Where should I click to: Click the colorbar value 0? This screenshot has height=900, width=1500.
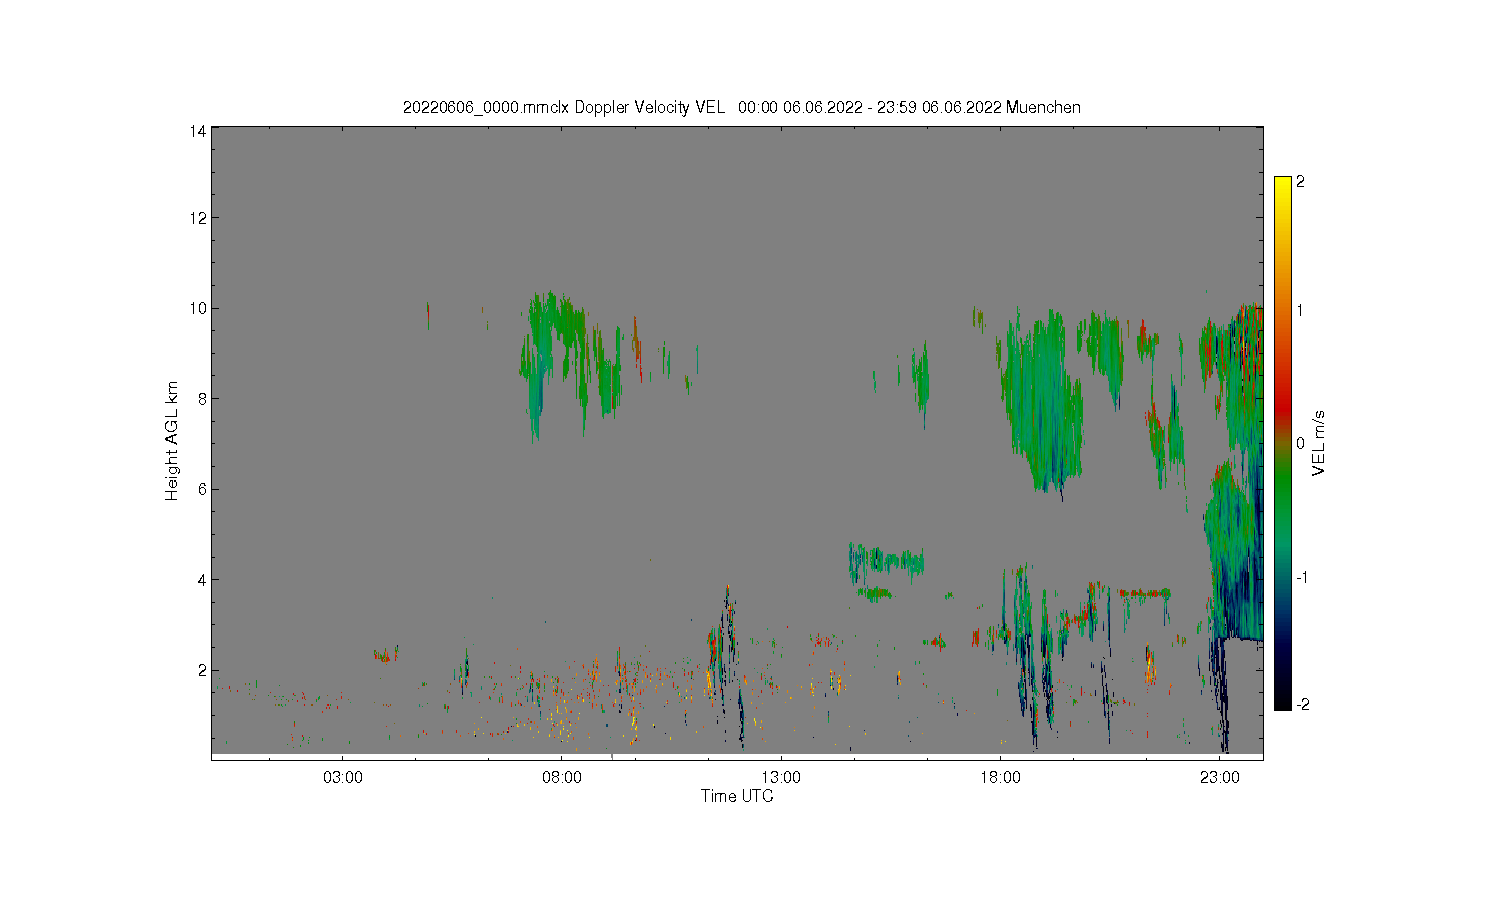coord(1300,443)
